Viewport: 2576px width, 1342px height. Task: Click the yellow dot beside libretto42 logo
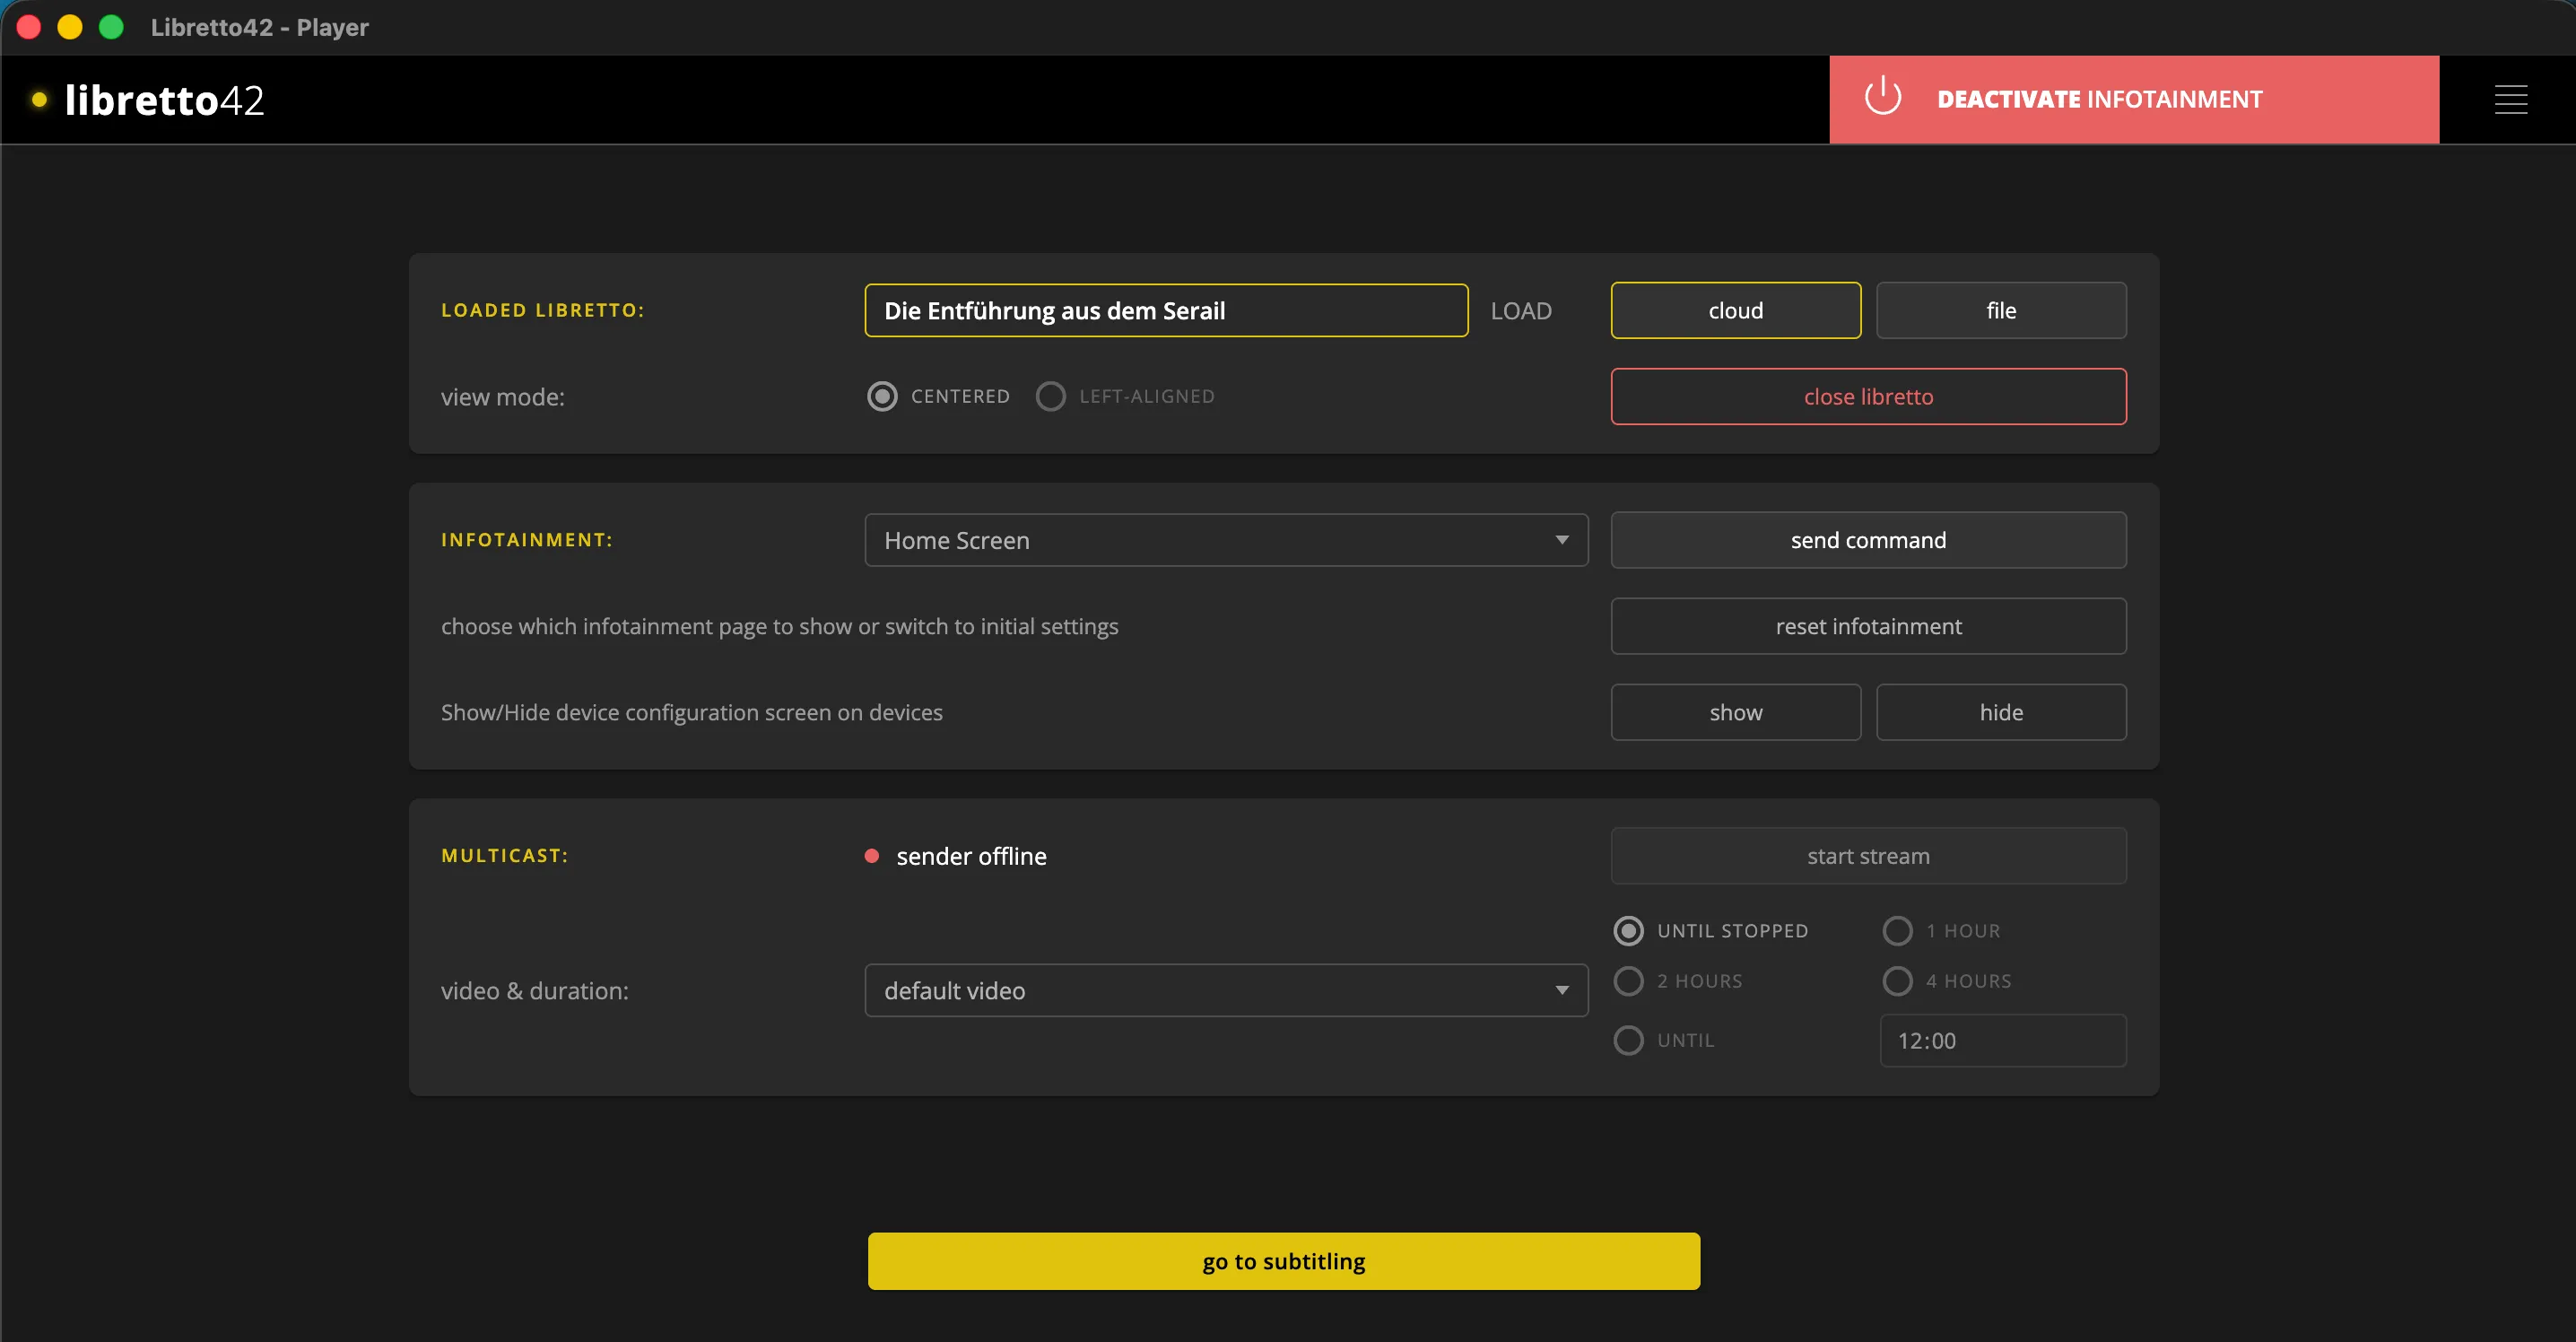pos(40,99)
